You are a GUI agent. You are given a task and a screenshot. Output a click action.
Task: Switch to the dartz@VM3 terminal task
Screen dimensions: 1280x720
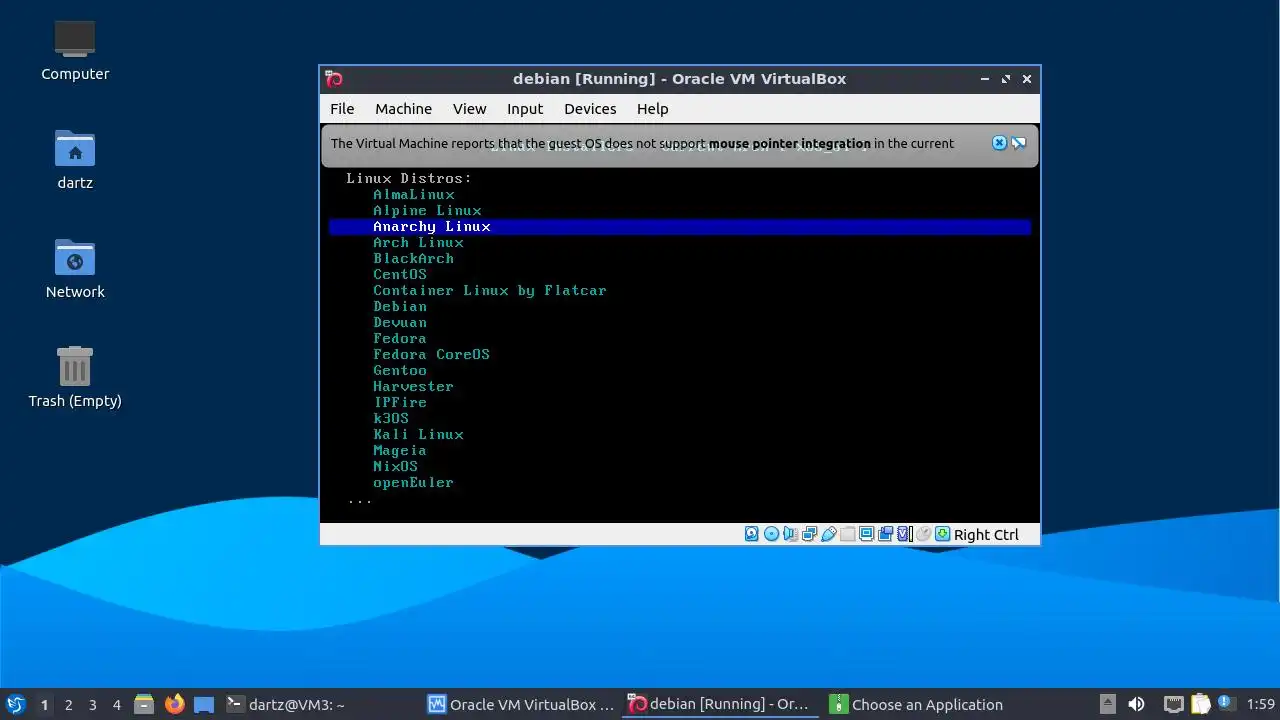[x=286, y=704]
